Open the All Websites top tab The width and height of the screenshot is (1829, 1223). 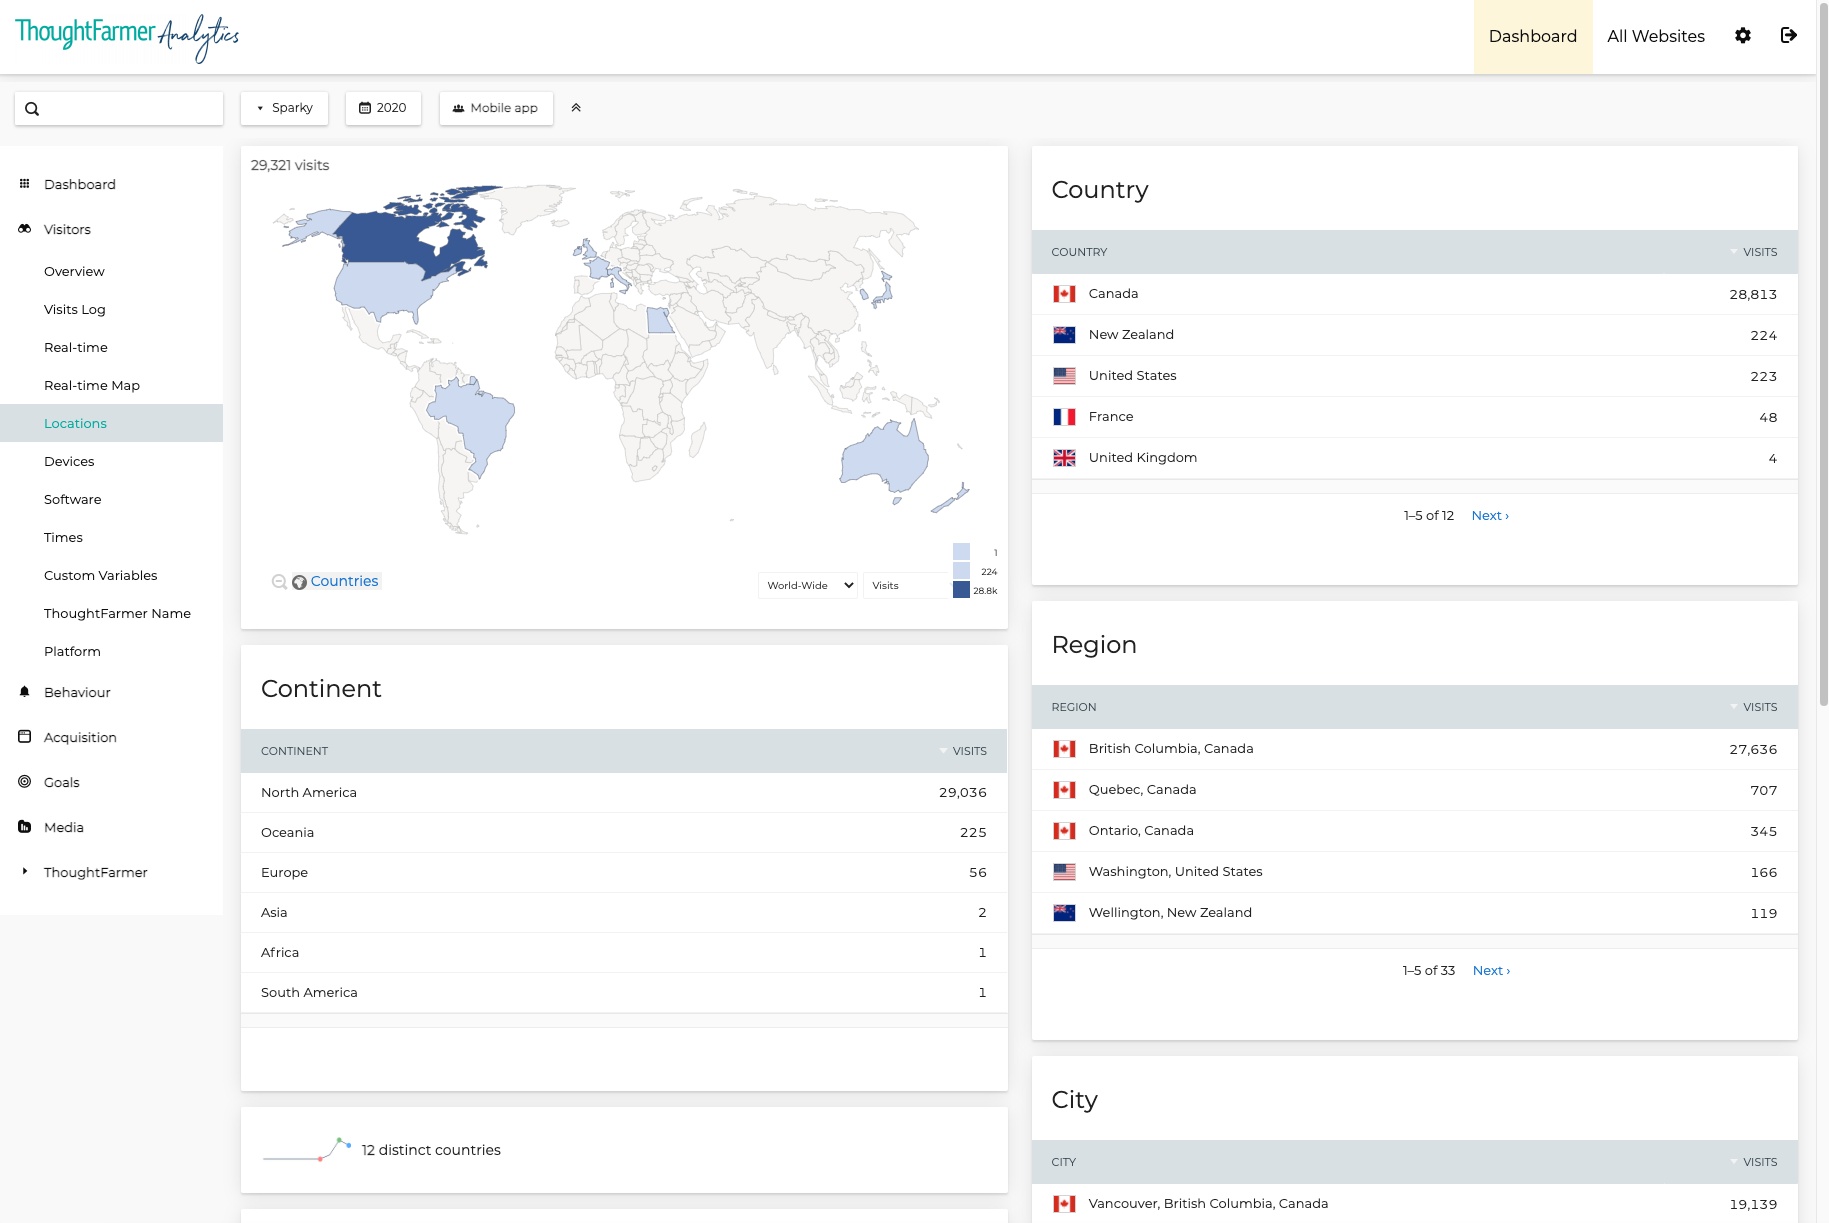tap(1656, 36)
